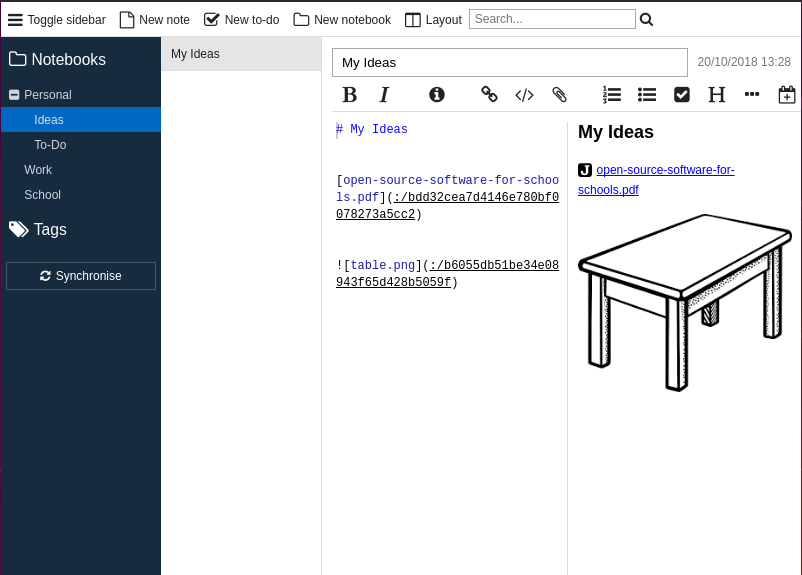802x575 pixels.
Task: Apply italic formatting in the editor toolbar
Action: tap(384, 95)
